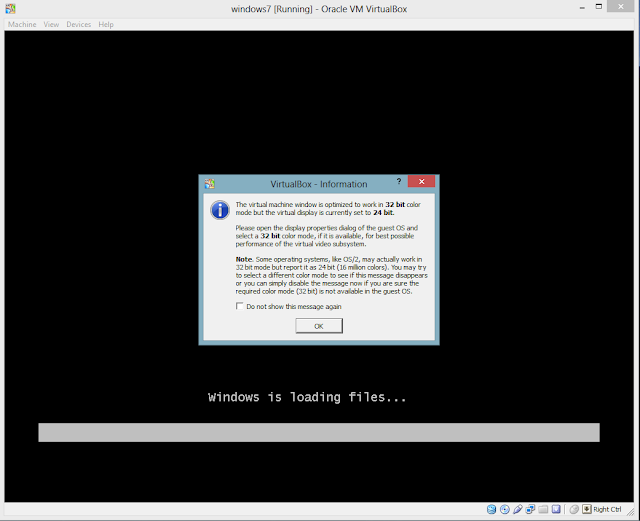Click the host key arrow icon
Viewport: 640px width, 521px height.
point(587,509)
